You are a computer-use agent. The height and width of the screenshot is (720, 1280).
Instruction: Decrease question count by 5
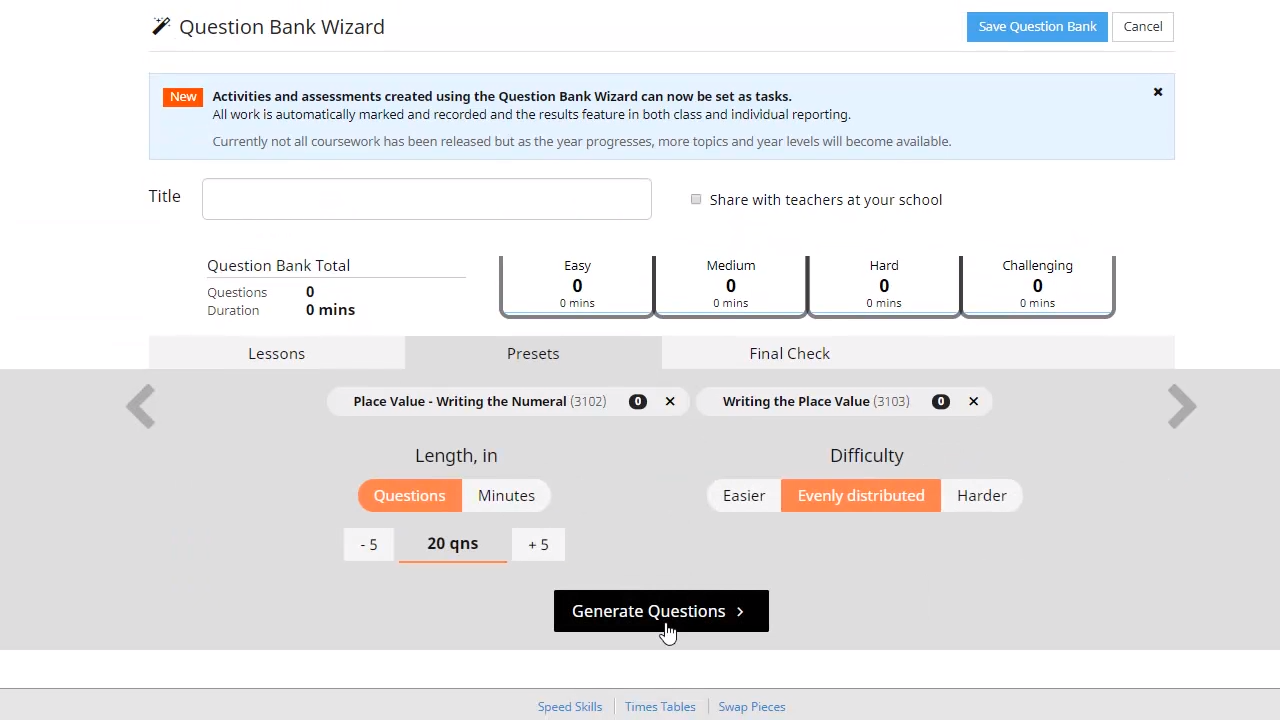click(x=369, y=544)
